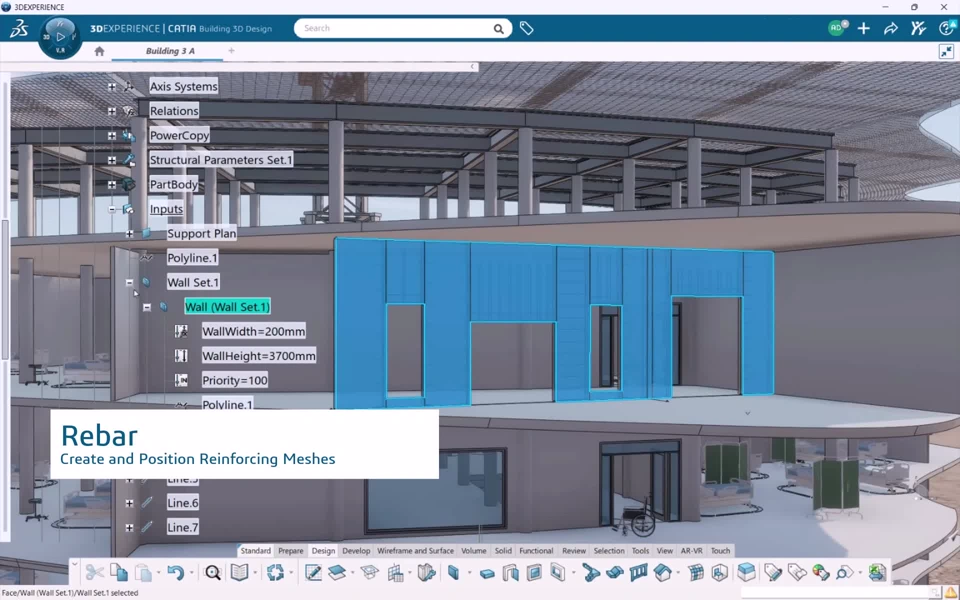Select the highlighted blue wall in viewport
The height and width of the screenshot is (600, 960).
click(x=513, y=282)
